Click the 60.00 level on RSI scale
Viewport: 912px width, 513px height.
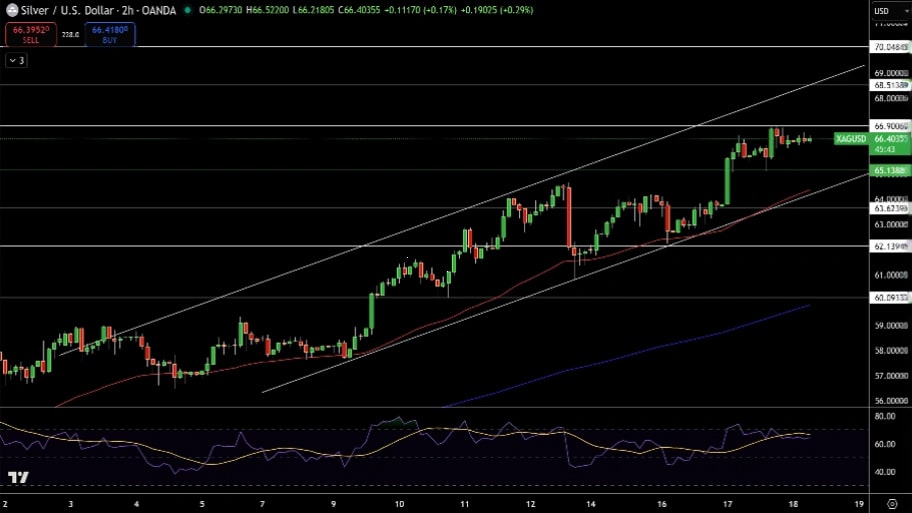(884, 444)
